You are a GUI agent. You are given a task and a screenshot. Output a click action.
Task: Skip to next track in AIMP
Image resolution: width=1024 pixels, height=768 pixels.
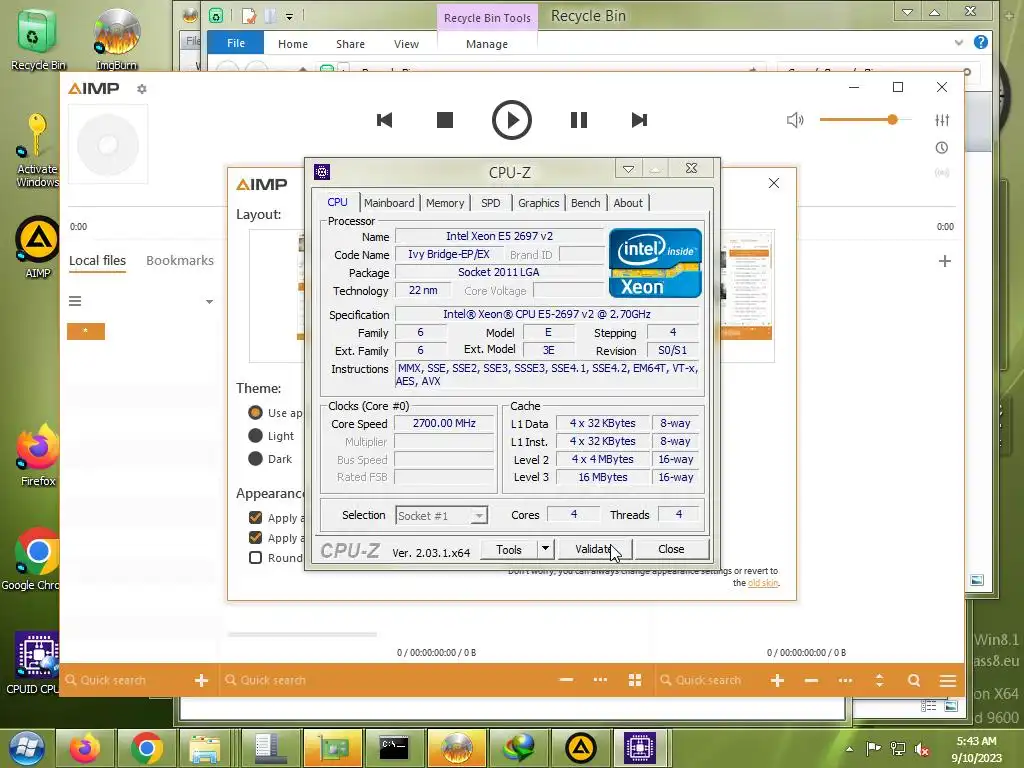click(639, 120)
